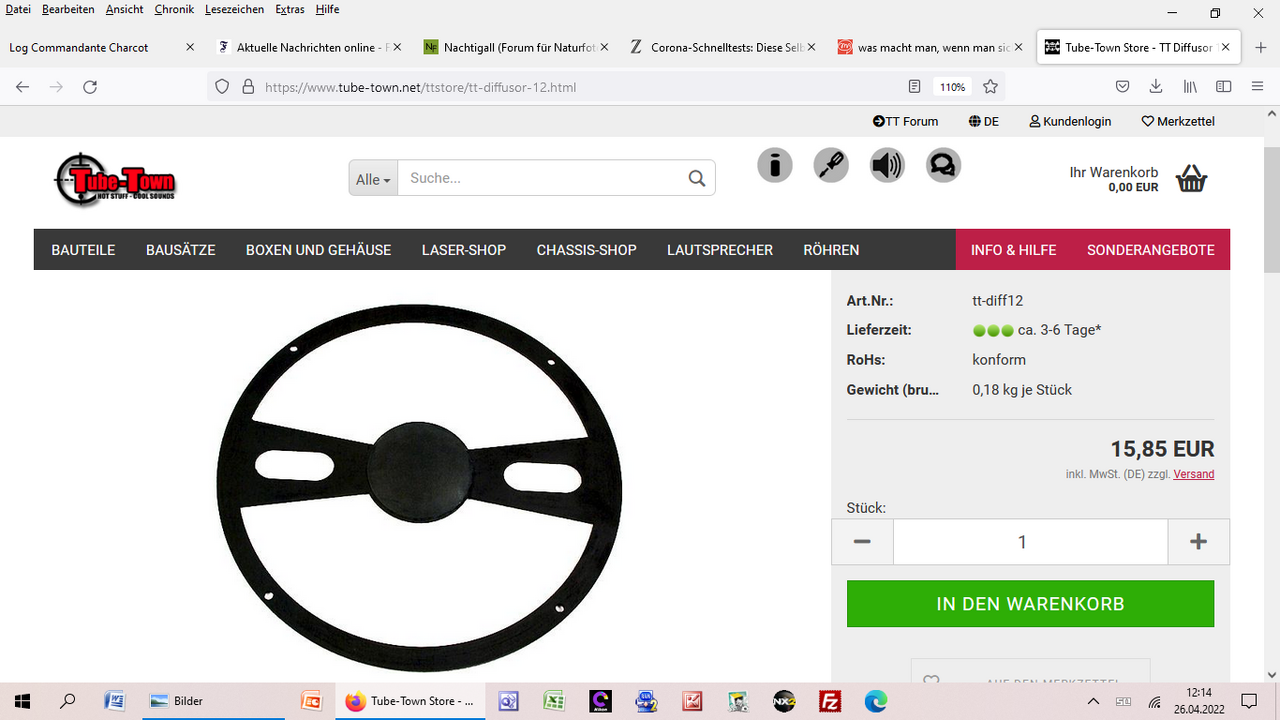Open the SONDERANGEBOTE menu
The height and width of the screenshot is (720, 1280).
[1151, 250]
